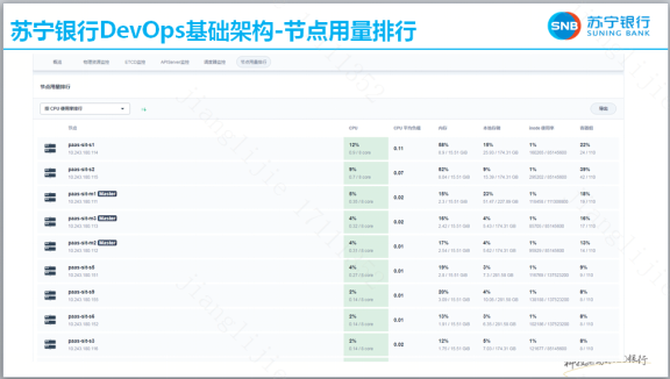Click the Master badge on paas-sit-m2
The width and height of the screenshot is (670, 379).
pos(107,243)
